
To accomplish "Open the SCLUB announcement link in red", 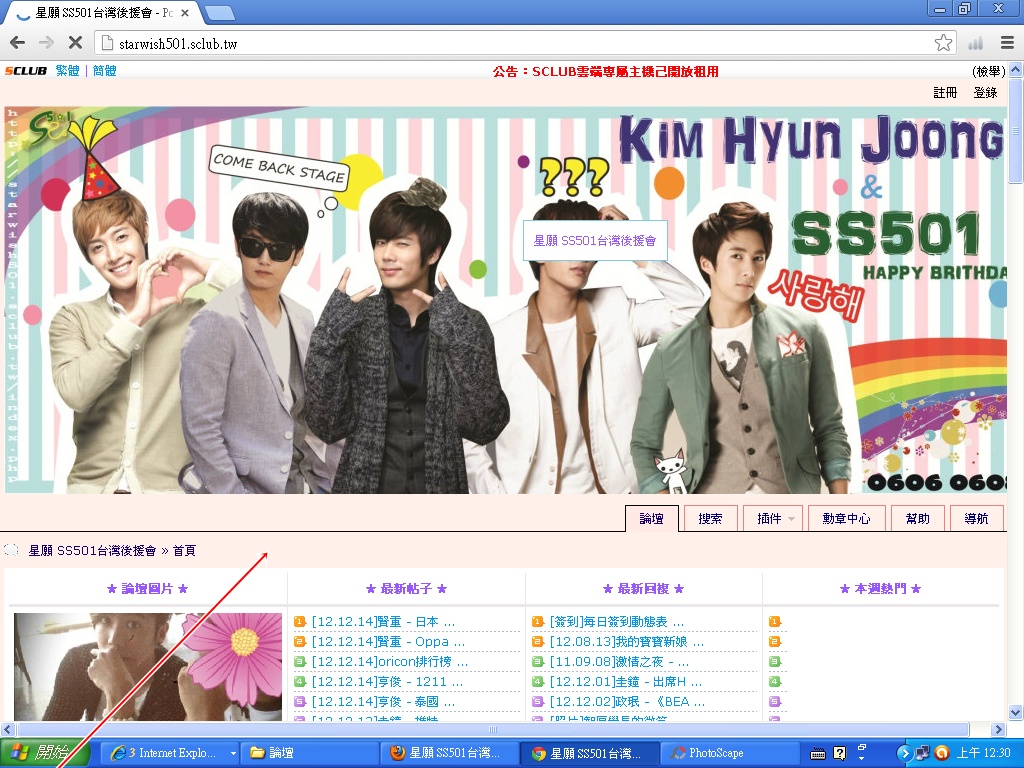I will tap(605, 71).
